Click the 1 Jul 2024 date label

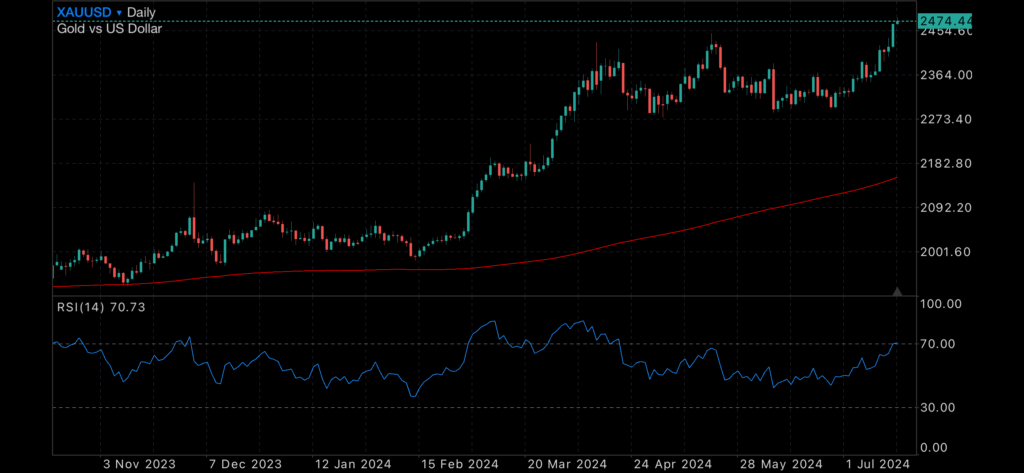(x=878, y=464)
